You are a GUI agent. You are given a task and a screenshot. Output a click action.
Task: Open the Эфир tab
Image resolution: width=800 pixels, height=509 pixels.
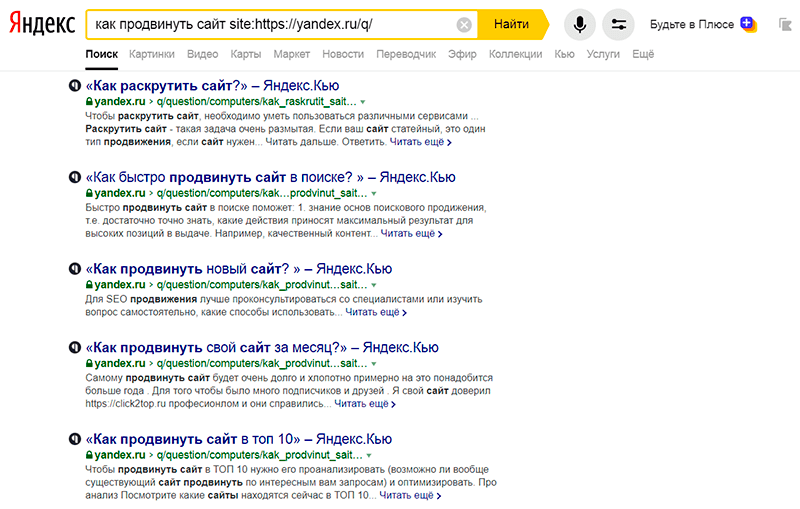[462, 54]
